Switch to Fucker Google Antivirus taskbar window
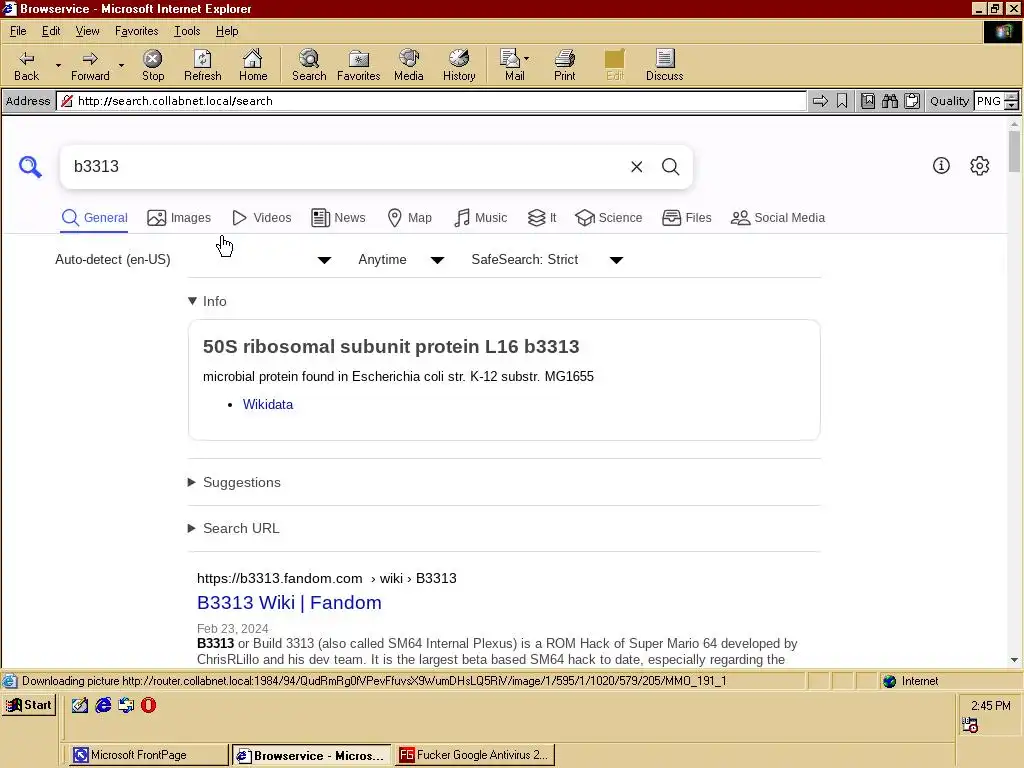Viewport: 1024px width, 768px height. (x=474, y=755)
